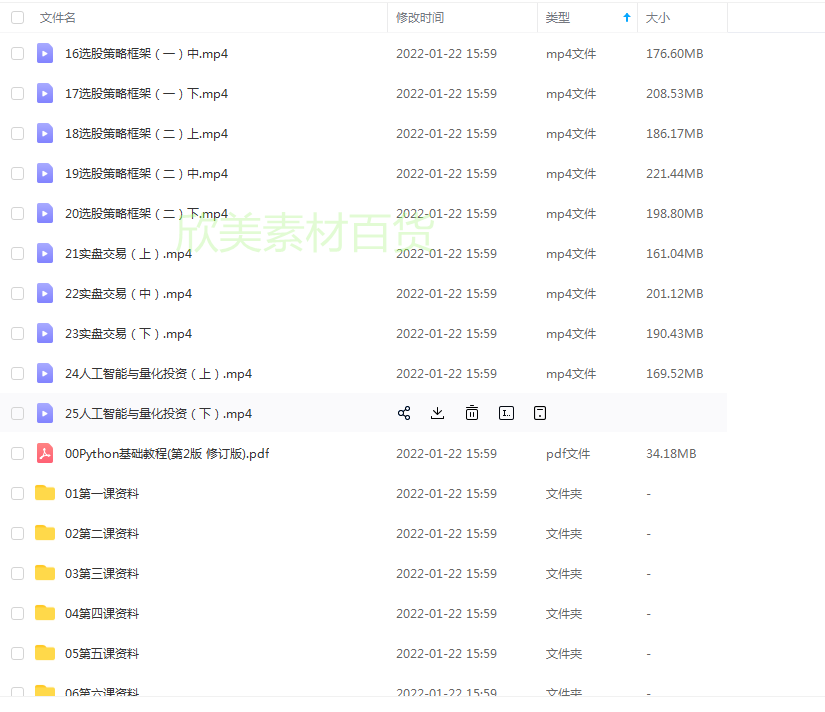Click video icon of 17选股策略框架（一）下.mp4

click(45, 93)
